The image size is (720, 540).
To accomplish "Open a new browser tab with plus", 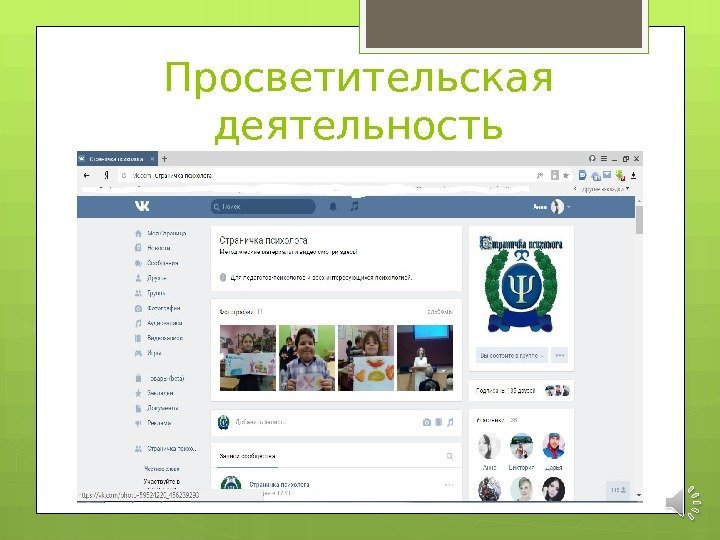I will 164,159.
